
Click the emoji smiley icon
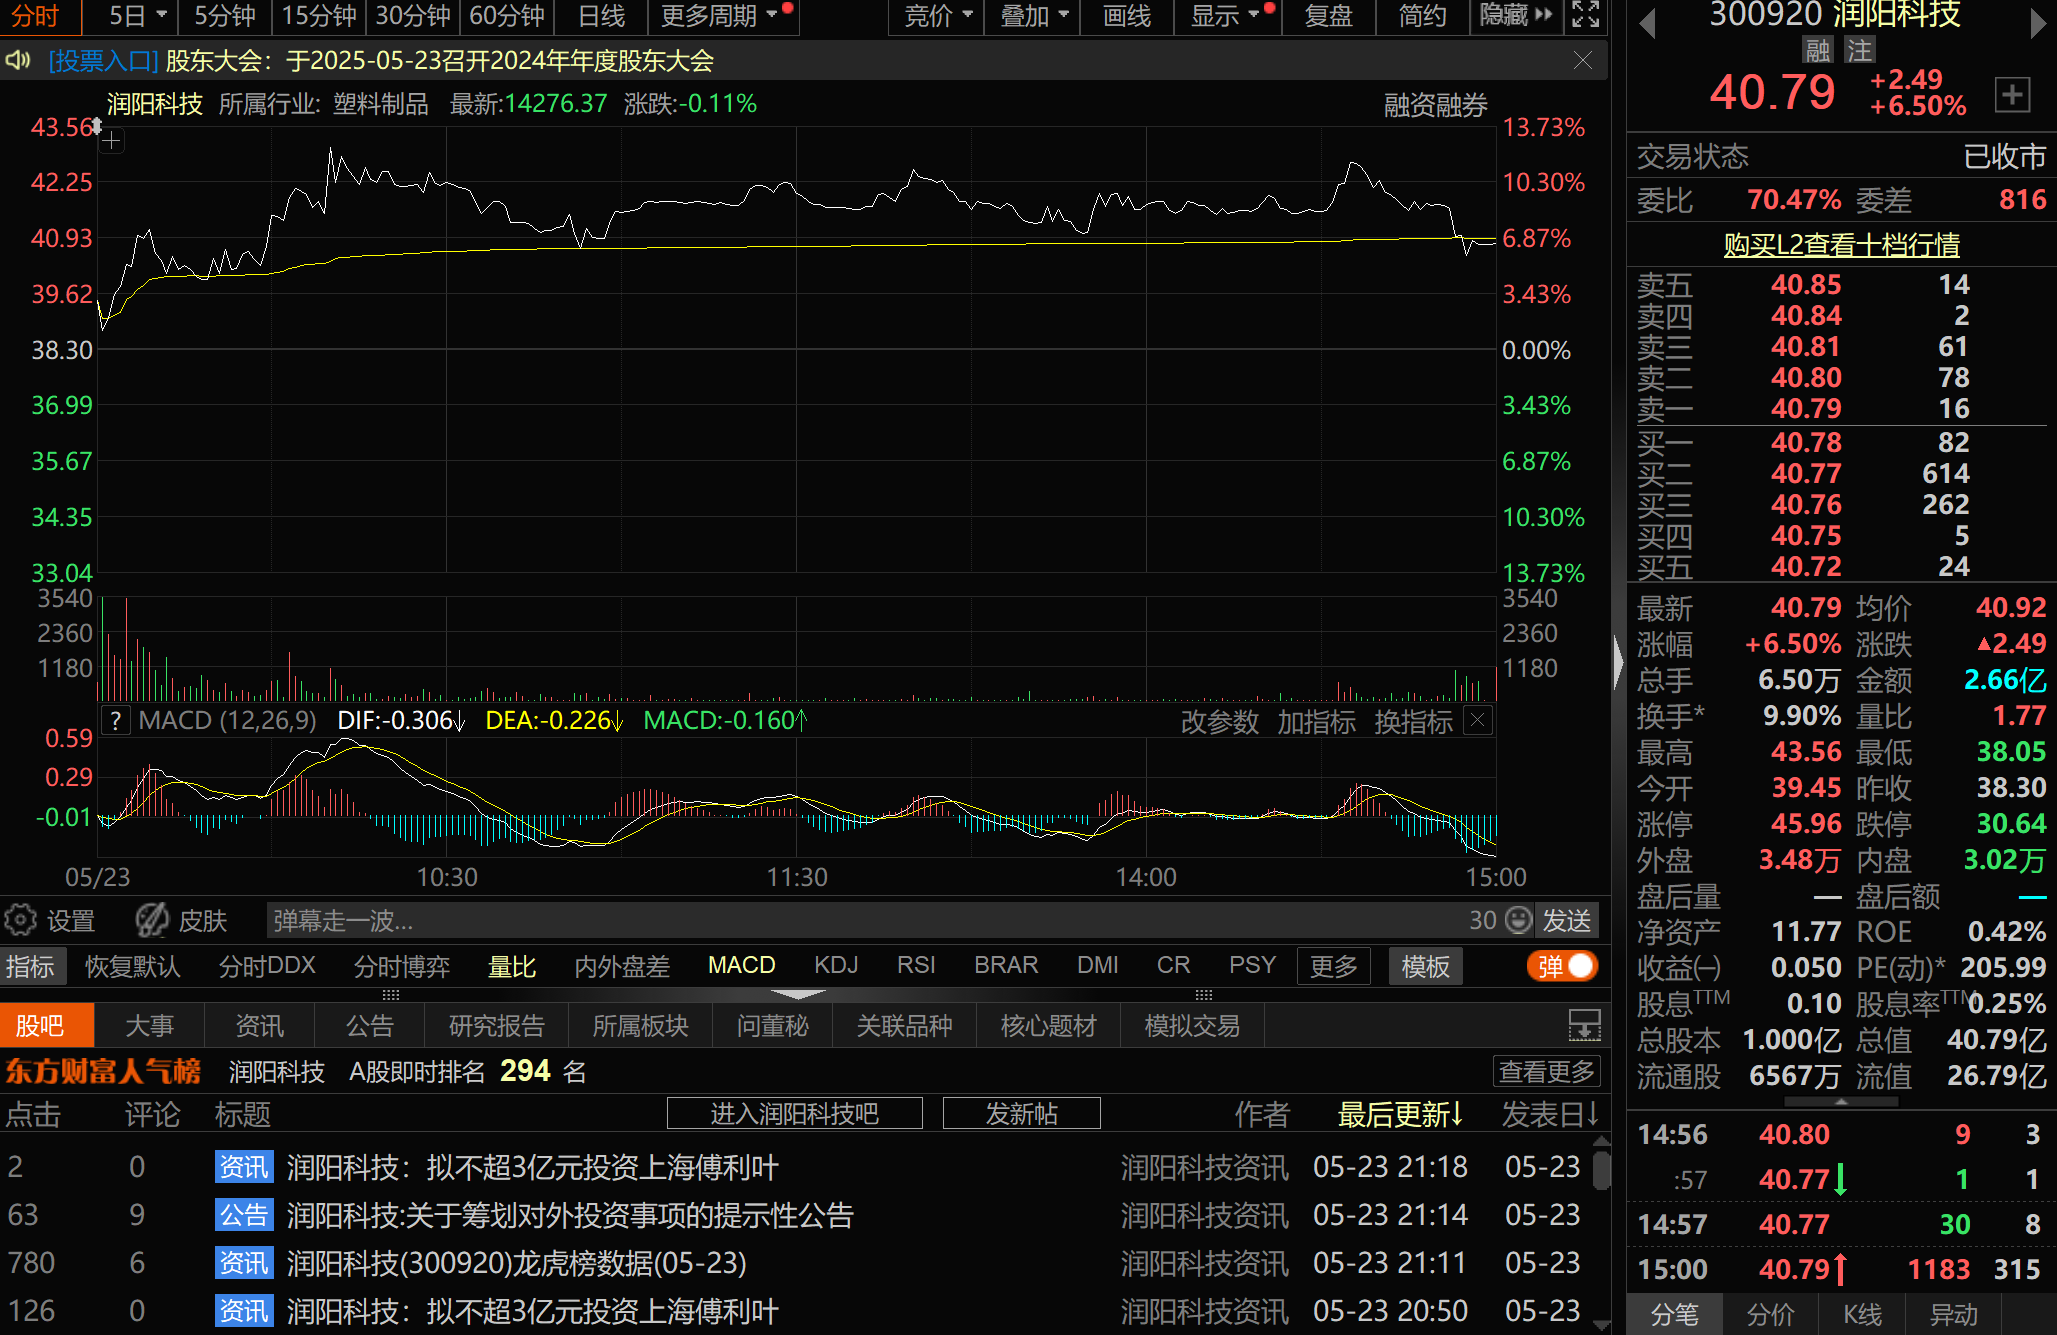click(1518, 920)
